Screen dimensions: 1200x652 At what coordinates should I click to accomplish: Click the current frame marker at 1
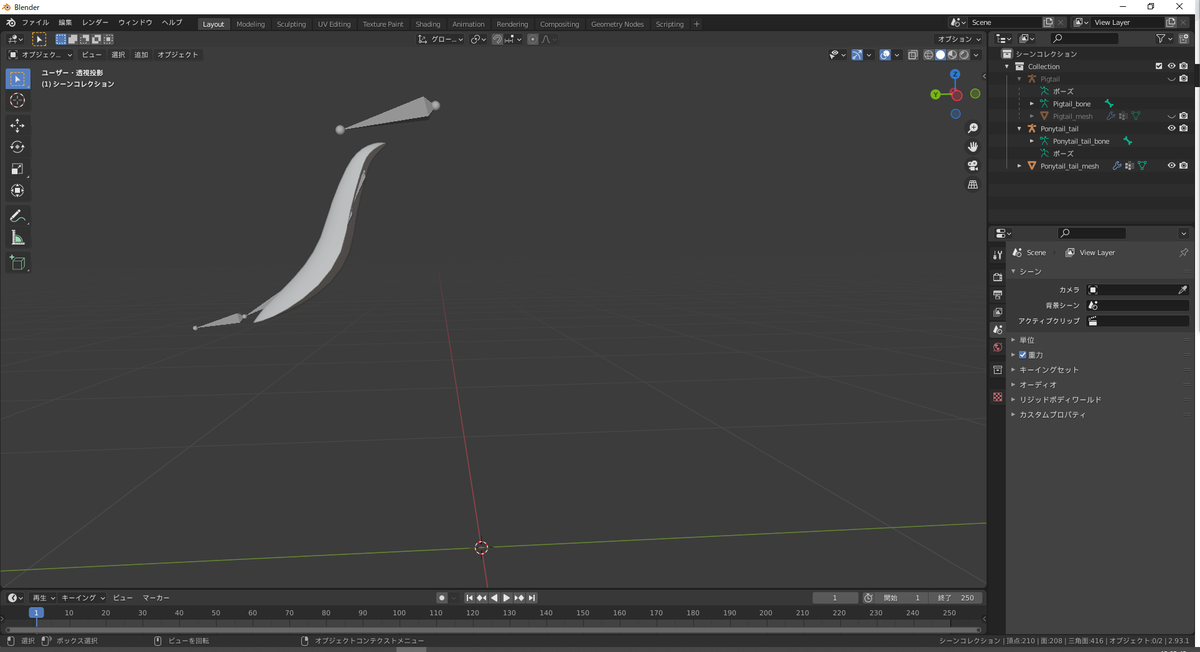[36, 613]
